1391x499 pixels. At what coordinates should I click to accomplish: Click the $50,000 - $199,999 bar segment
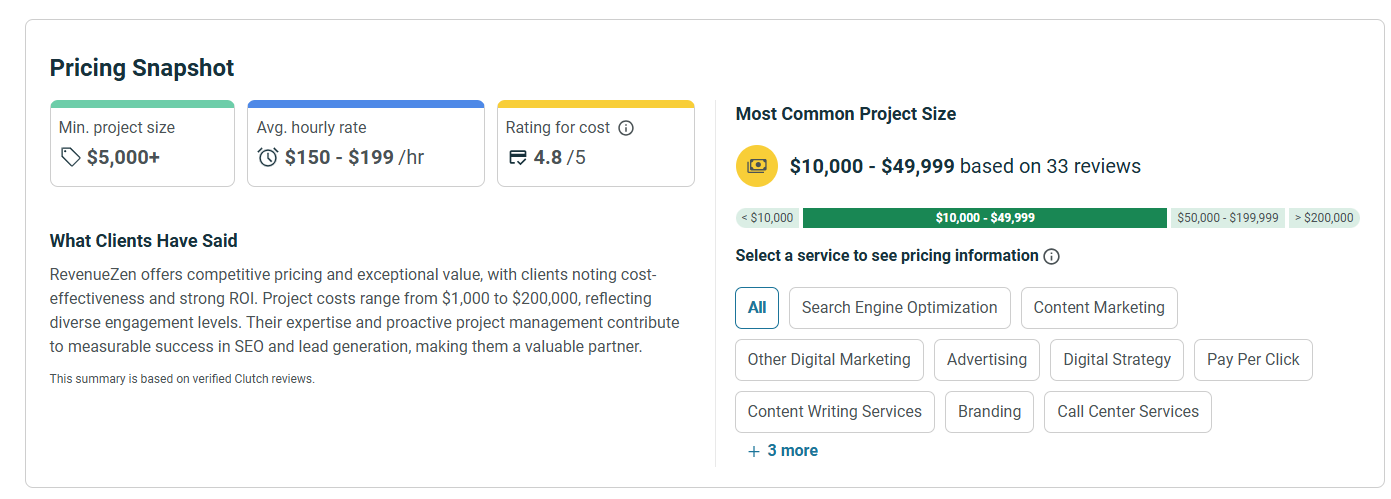(1227, 218)
